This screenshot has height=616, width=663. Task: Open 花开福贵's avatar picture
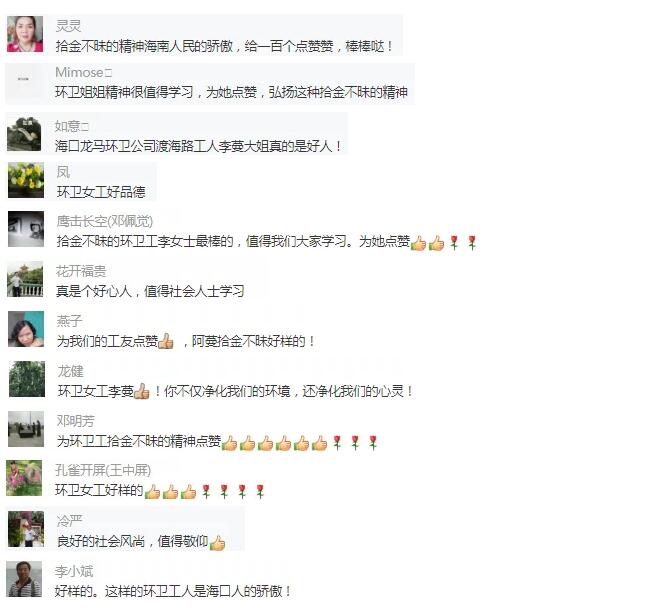tap(25, 279)
